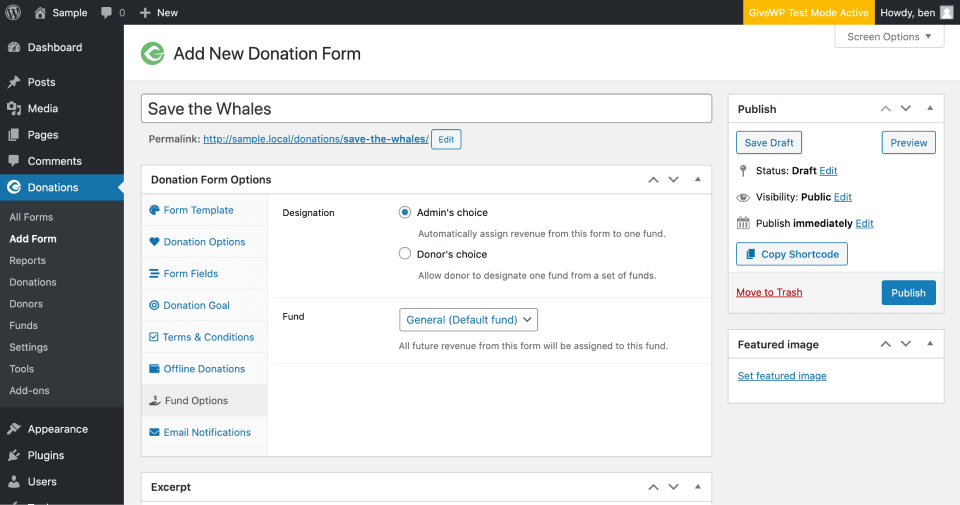Collapse the Donation Form Options panel
The height and width of the screenshot is (505, 960).
pyautogui.click(x=697, y=179)
